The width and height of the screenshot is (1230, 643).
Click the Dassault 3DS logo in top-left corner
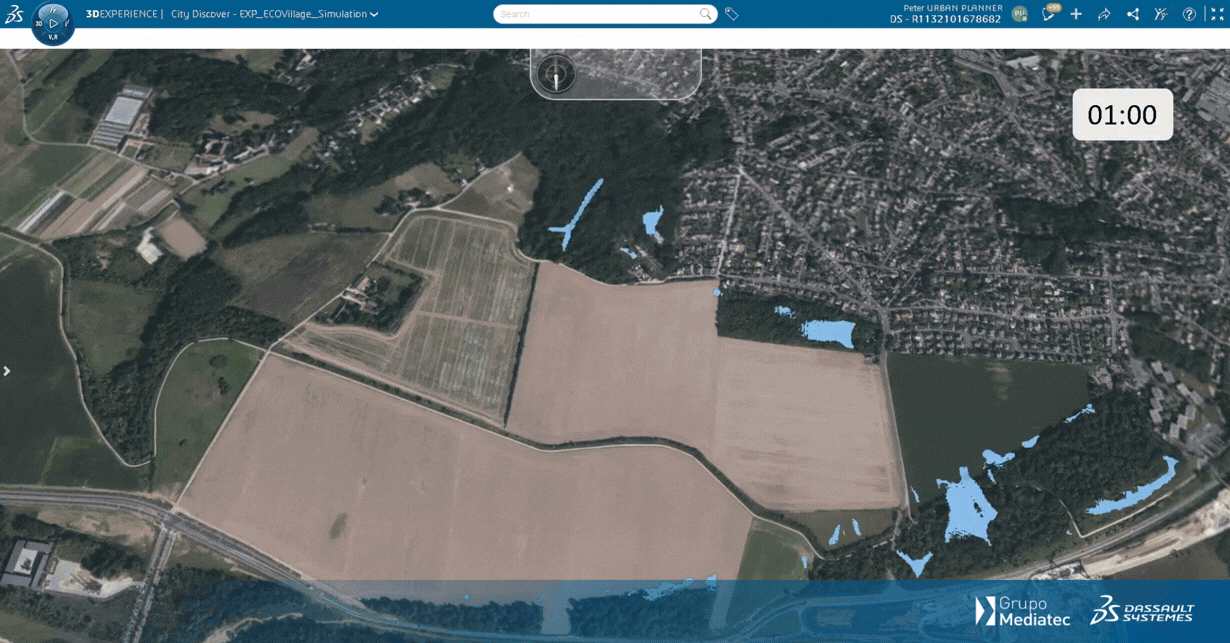point(14,14)
